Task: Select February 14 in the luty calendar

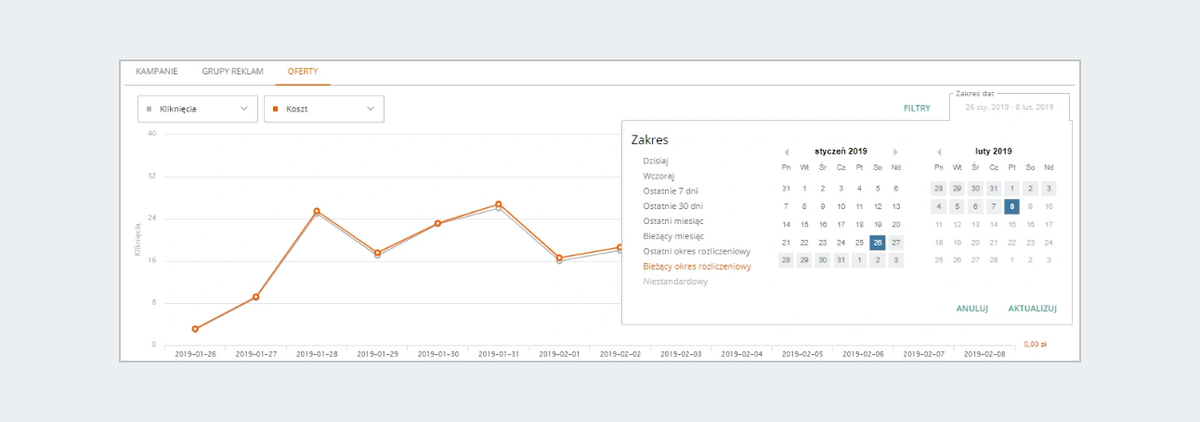Action: pyautogui.click(x=993, y=224)
